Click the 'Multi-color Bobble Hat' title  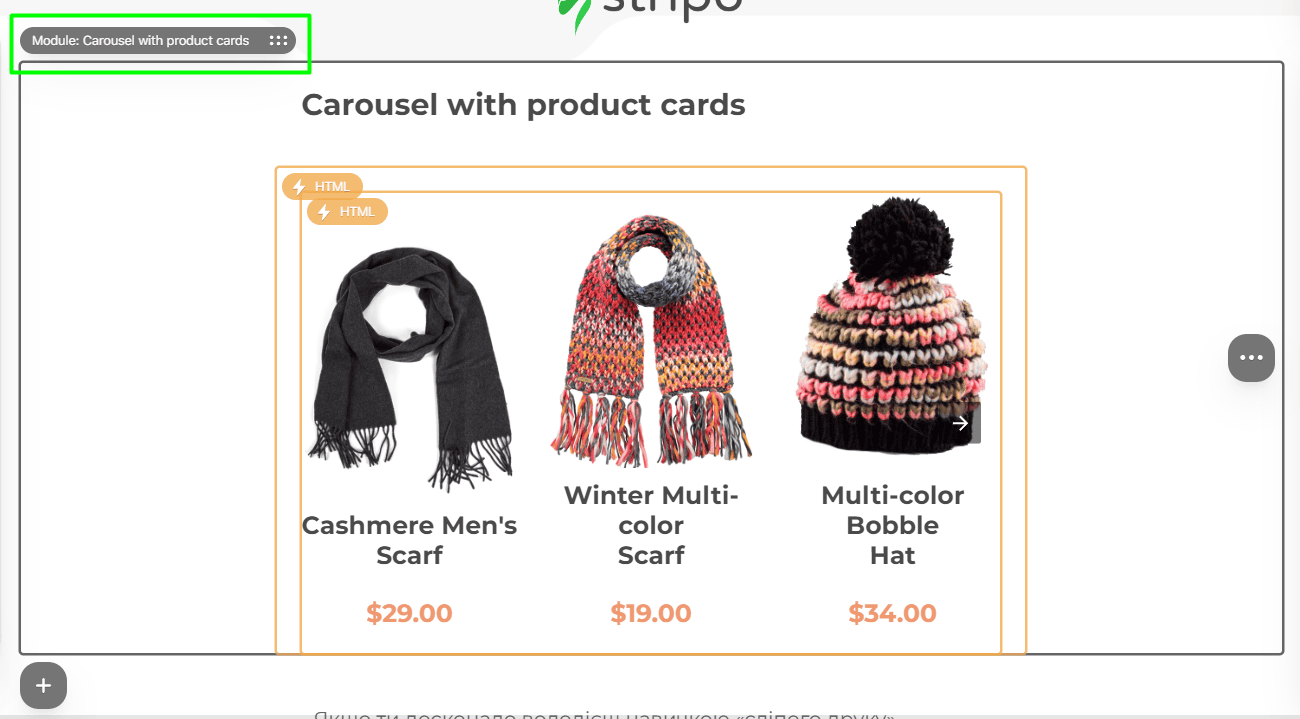pyautogui.click(x=893, y=525)
